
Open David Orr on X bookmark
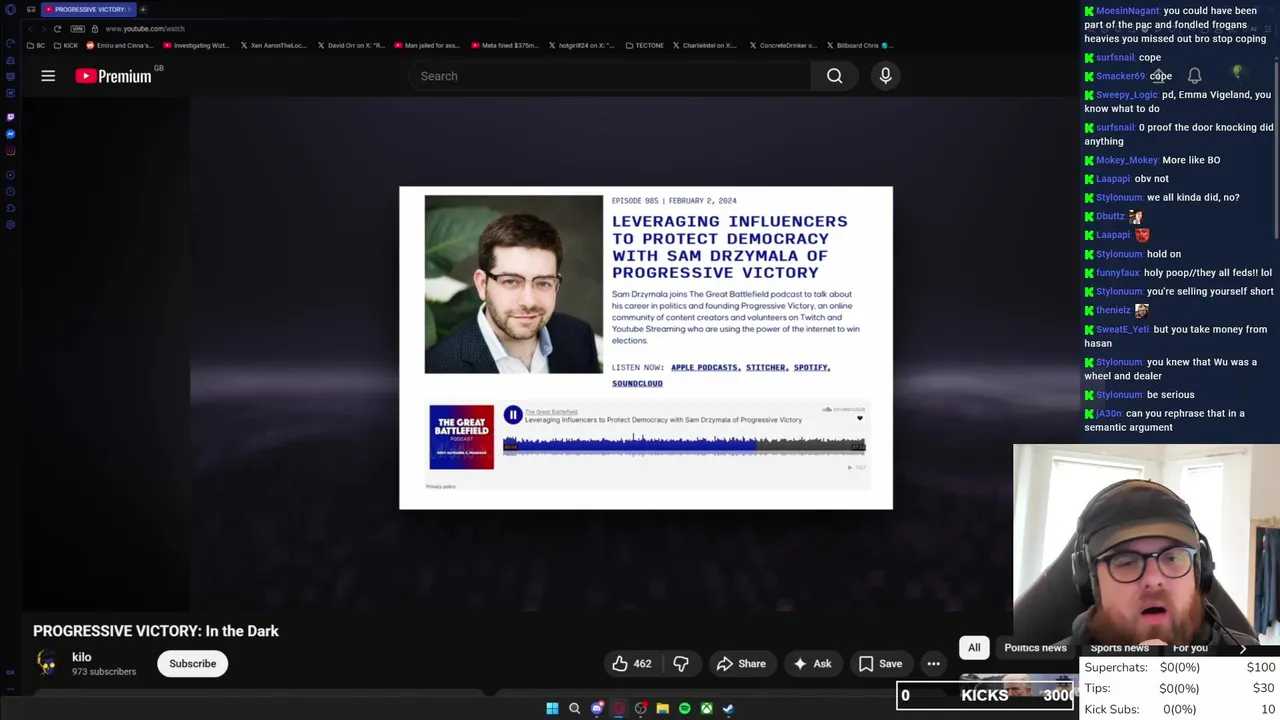coord(352,45)
